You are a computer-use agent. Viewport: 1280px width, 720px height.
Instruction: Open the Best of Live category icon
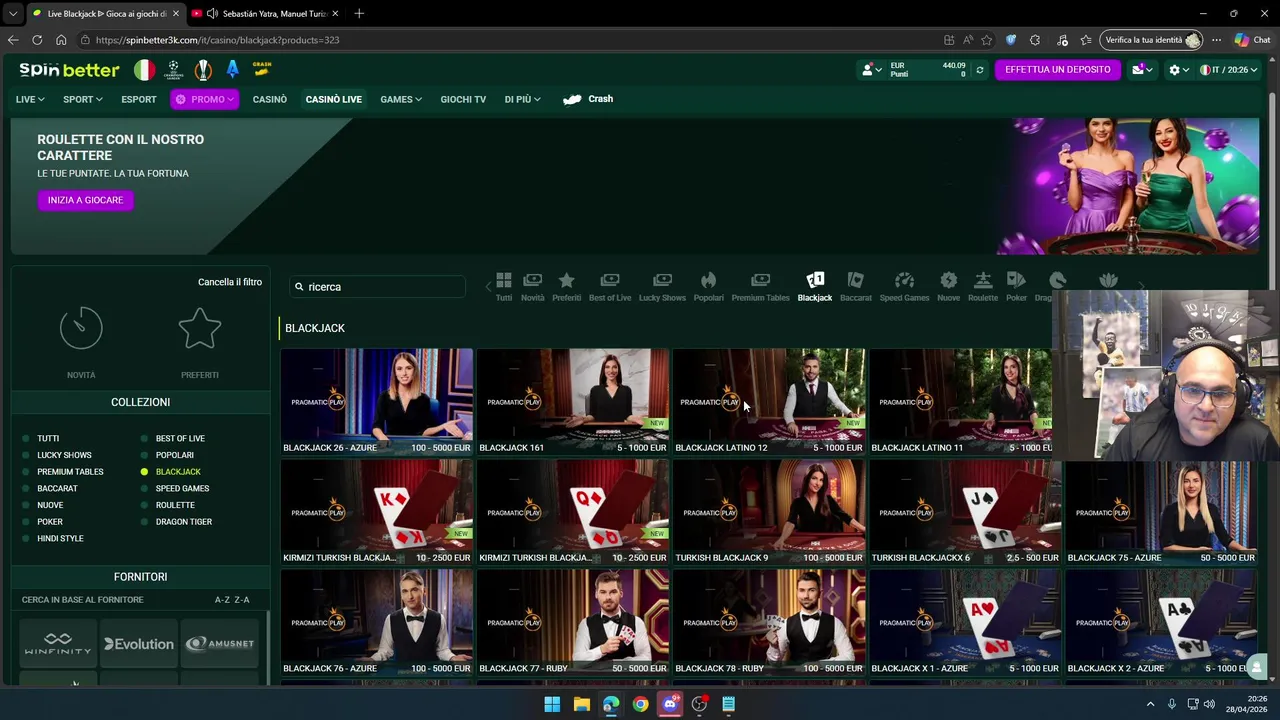click(610, 287)
